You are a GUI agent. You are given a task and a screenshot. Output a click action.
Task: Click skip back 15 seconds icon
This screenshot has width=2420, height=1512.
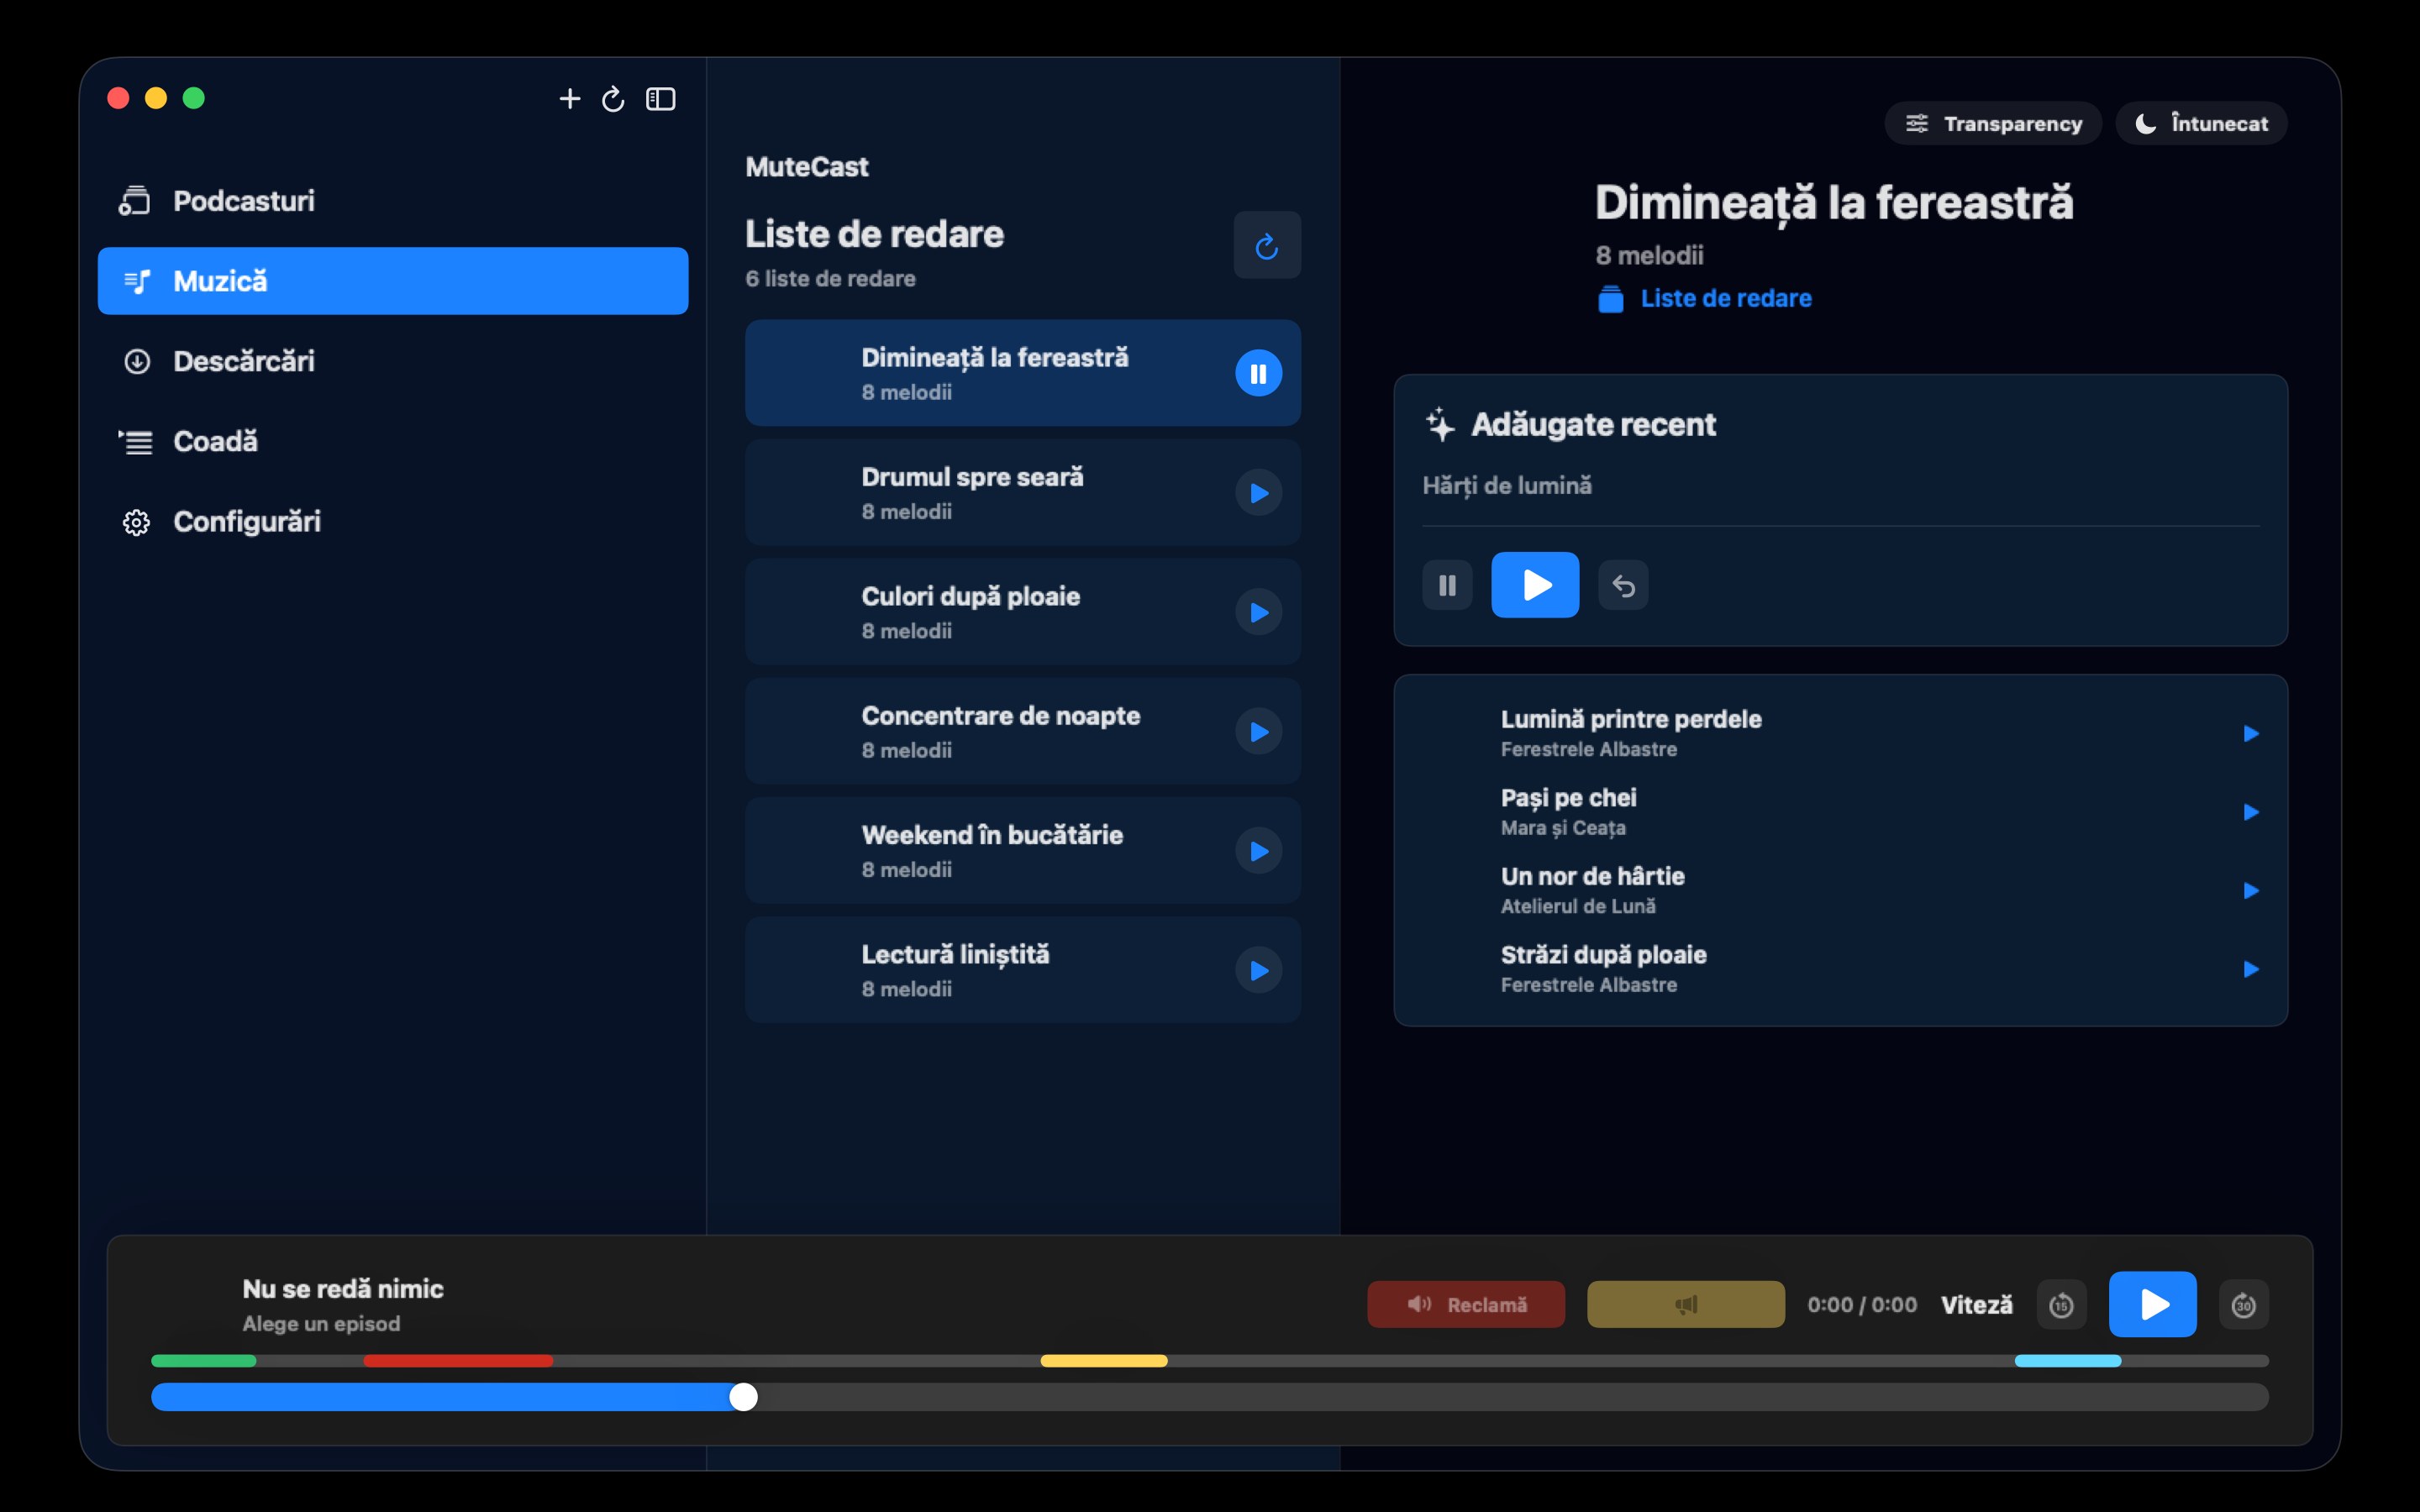(2061, 1304)
